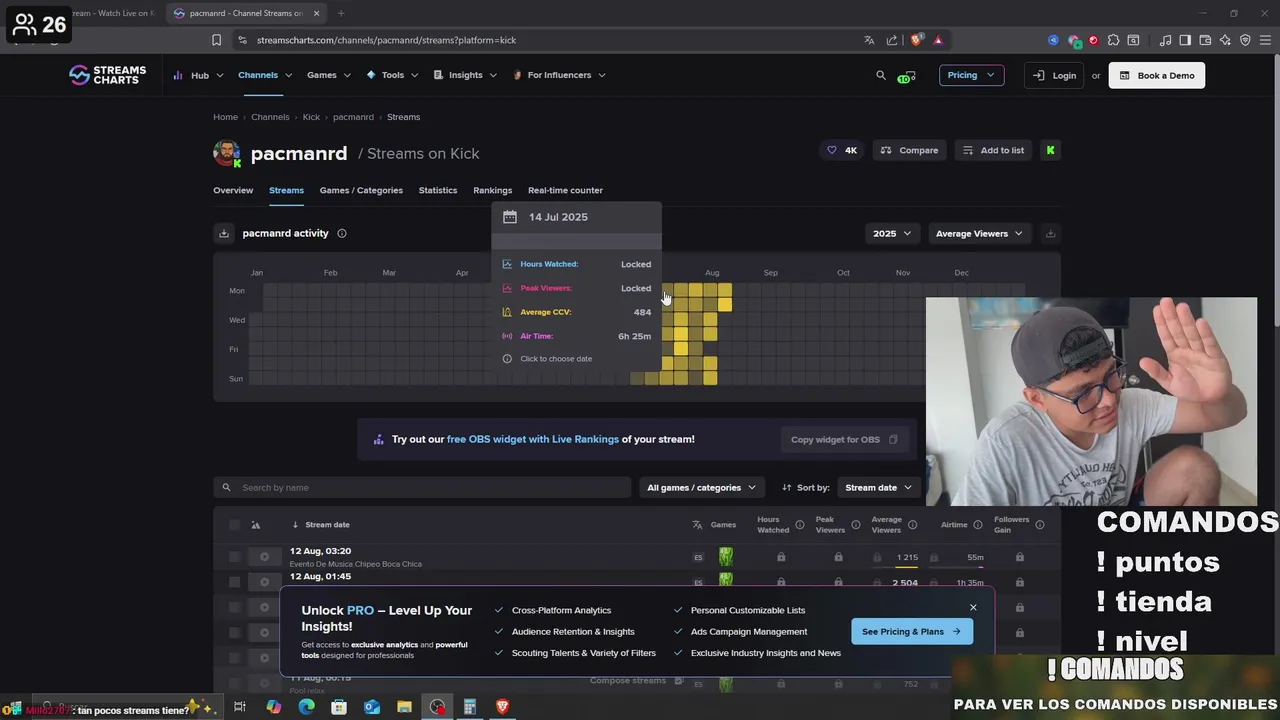Switch to the Overview tab
1280x720 pixels.
(233, 190)
